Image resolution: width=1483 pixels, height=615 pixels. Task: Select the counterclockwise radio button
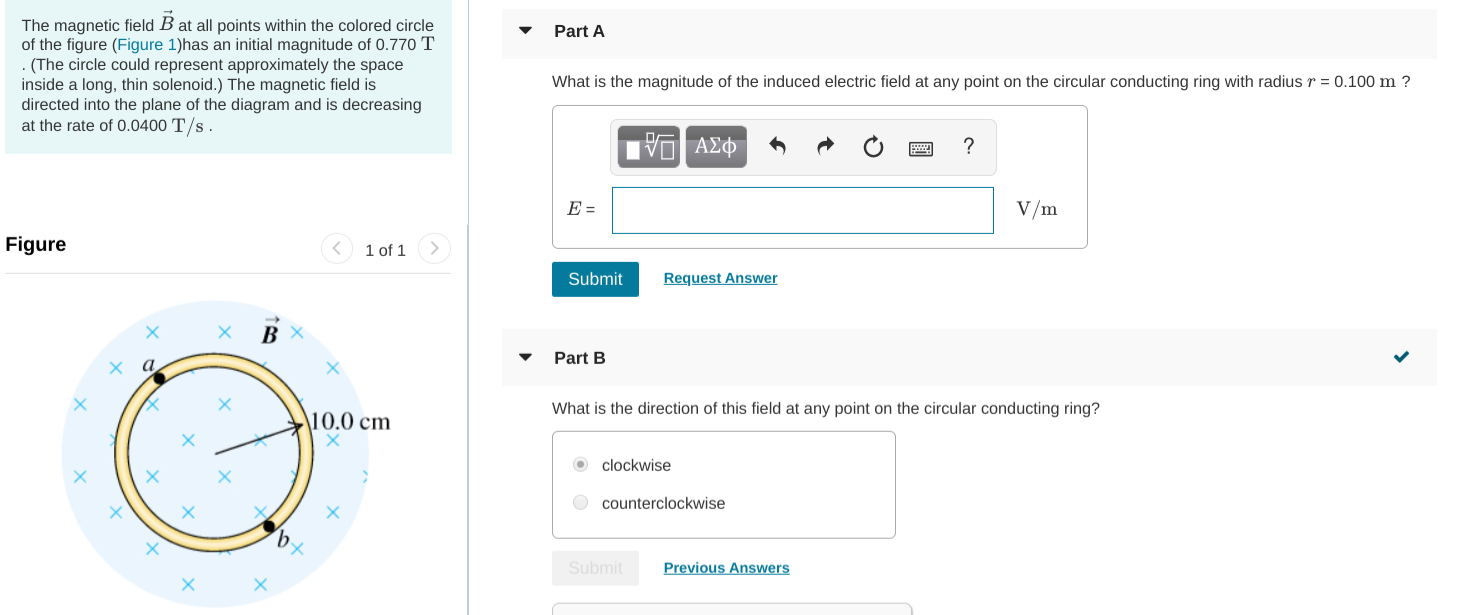580,502
